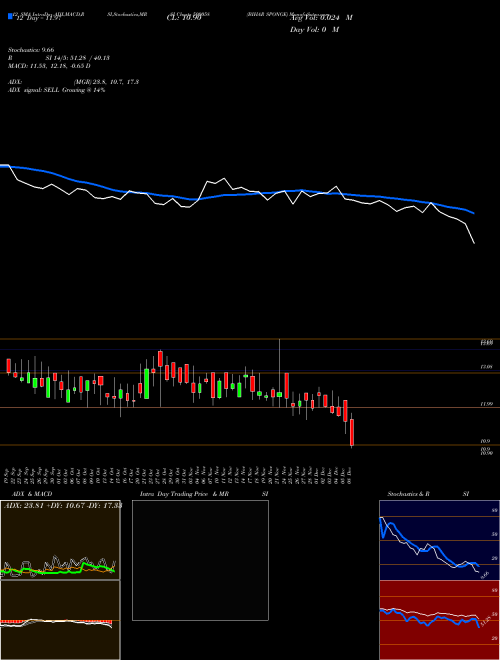The width and height of the screenshot is (500, 660).
Task: Open the red RSI chart panel
Action: coord(439,620)
